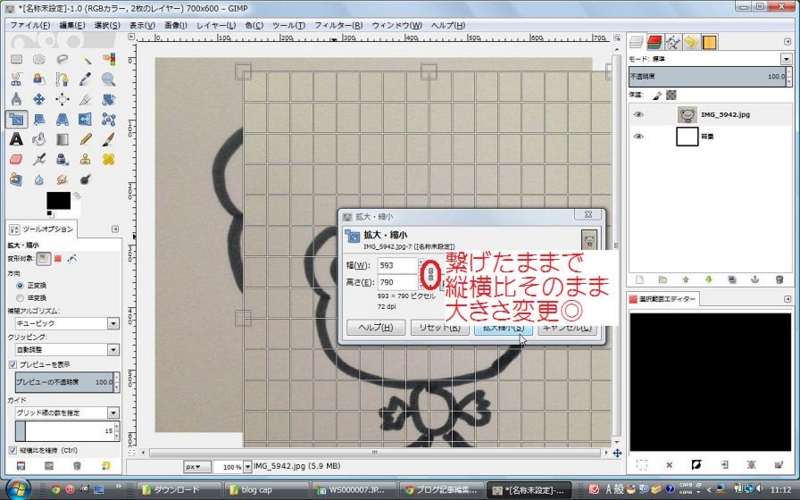Open the layer モード dropdown
This screenshot has width=800, height=500.
pos(786,59)
